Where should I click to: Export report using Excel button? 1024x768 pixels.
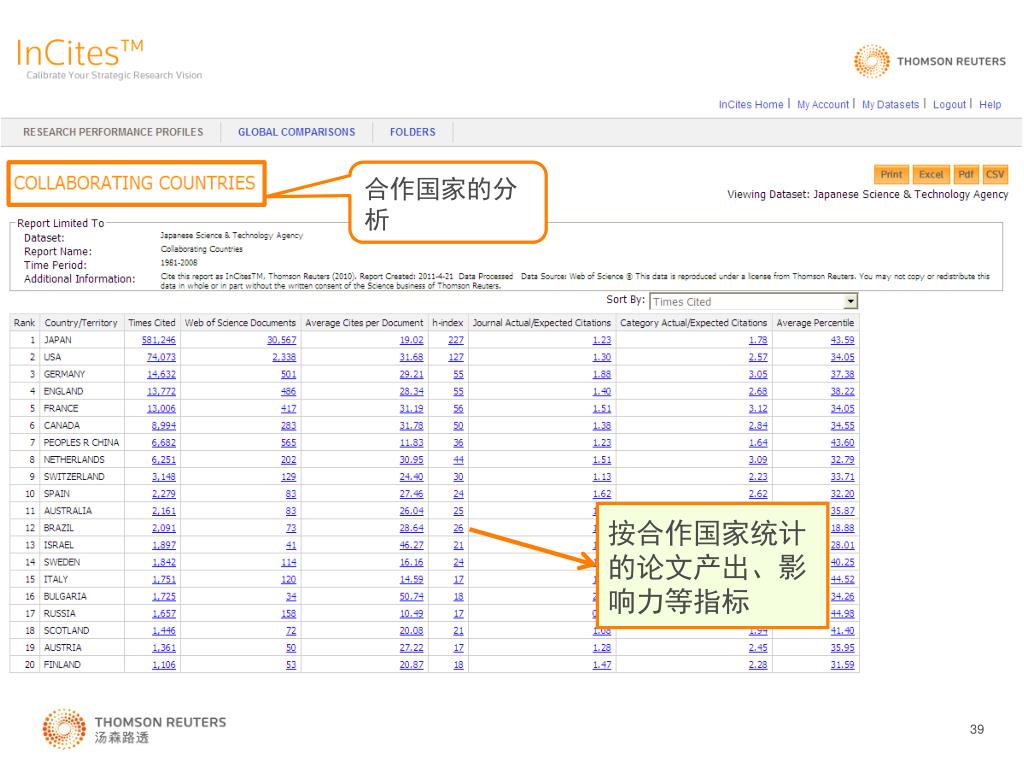tap(931, 174)
